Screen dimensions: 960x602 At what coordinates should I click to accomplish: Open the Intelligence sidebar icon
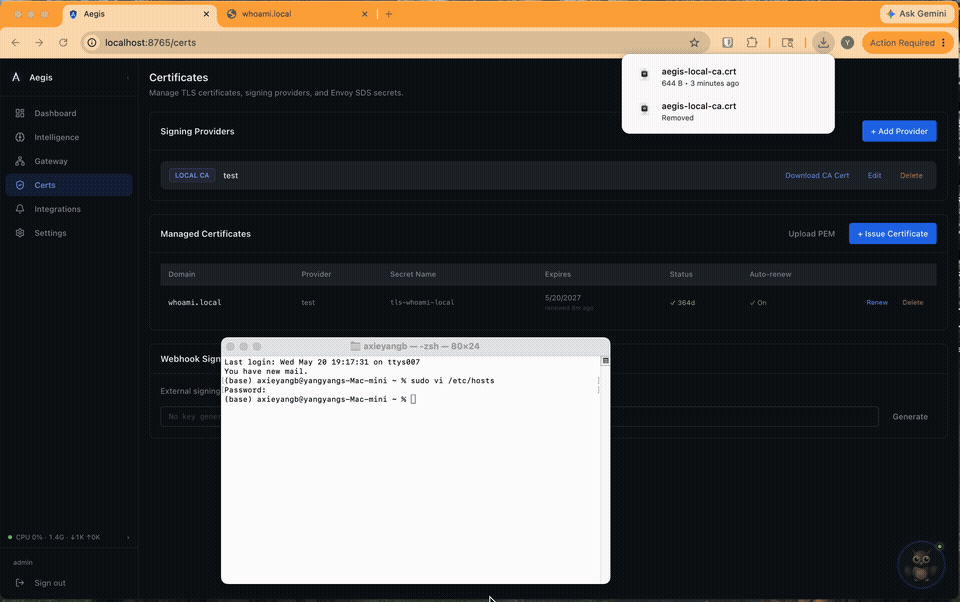coord(20,137)
